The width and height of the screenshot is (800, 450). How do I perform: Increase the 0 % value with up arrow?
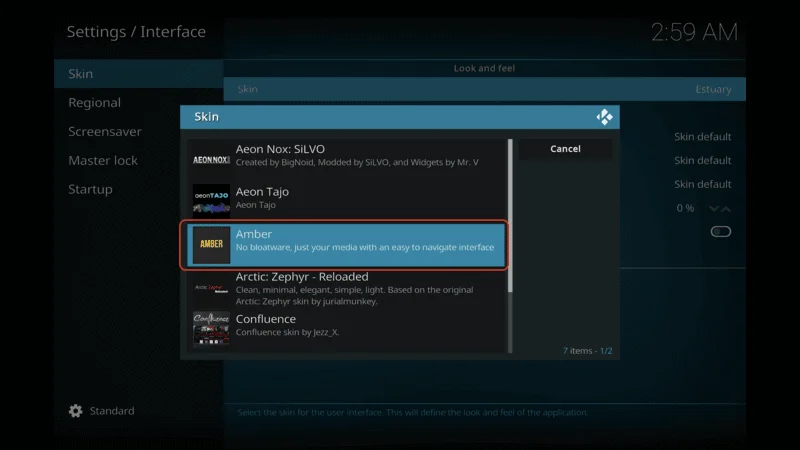(x=726, y=209)
